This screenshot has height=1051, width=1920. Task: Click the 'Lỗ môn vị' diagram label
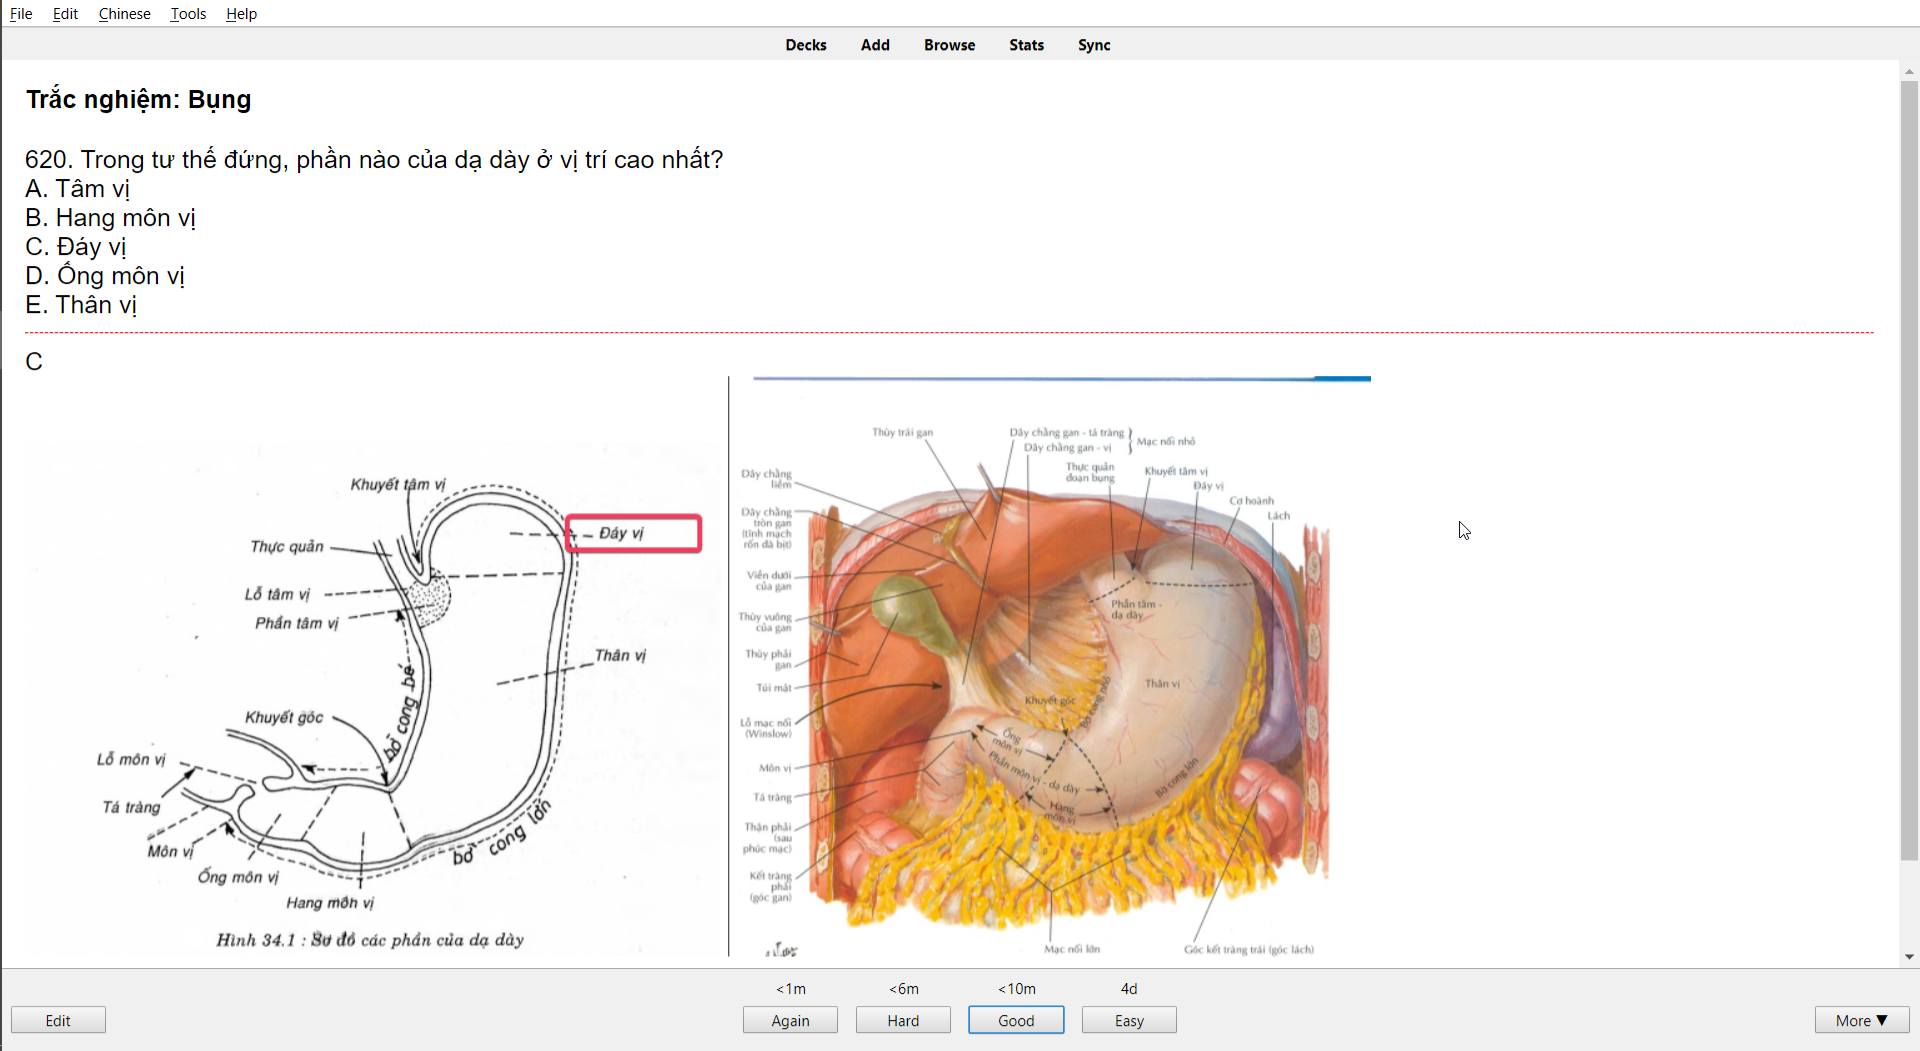coord(131,760)
